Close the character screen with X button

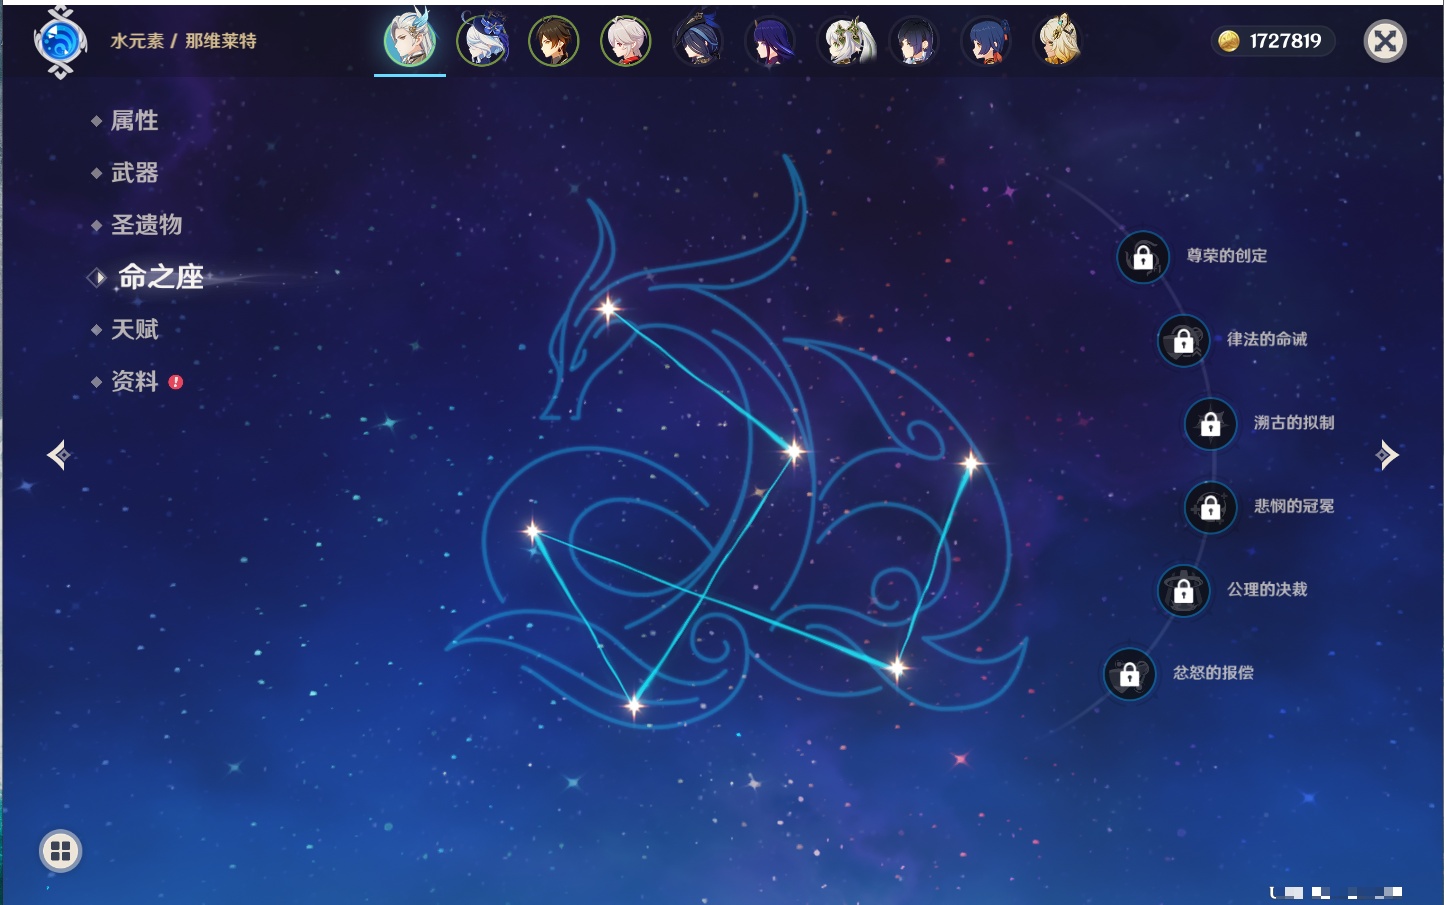click(1385, 41)
